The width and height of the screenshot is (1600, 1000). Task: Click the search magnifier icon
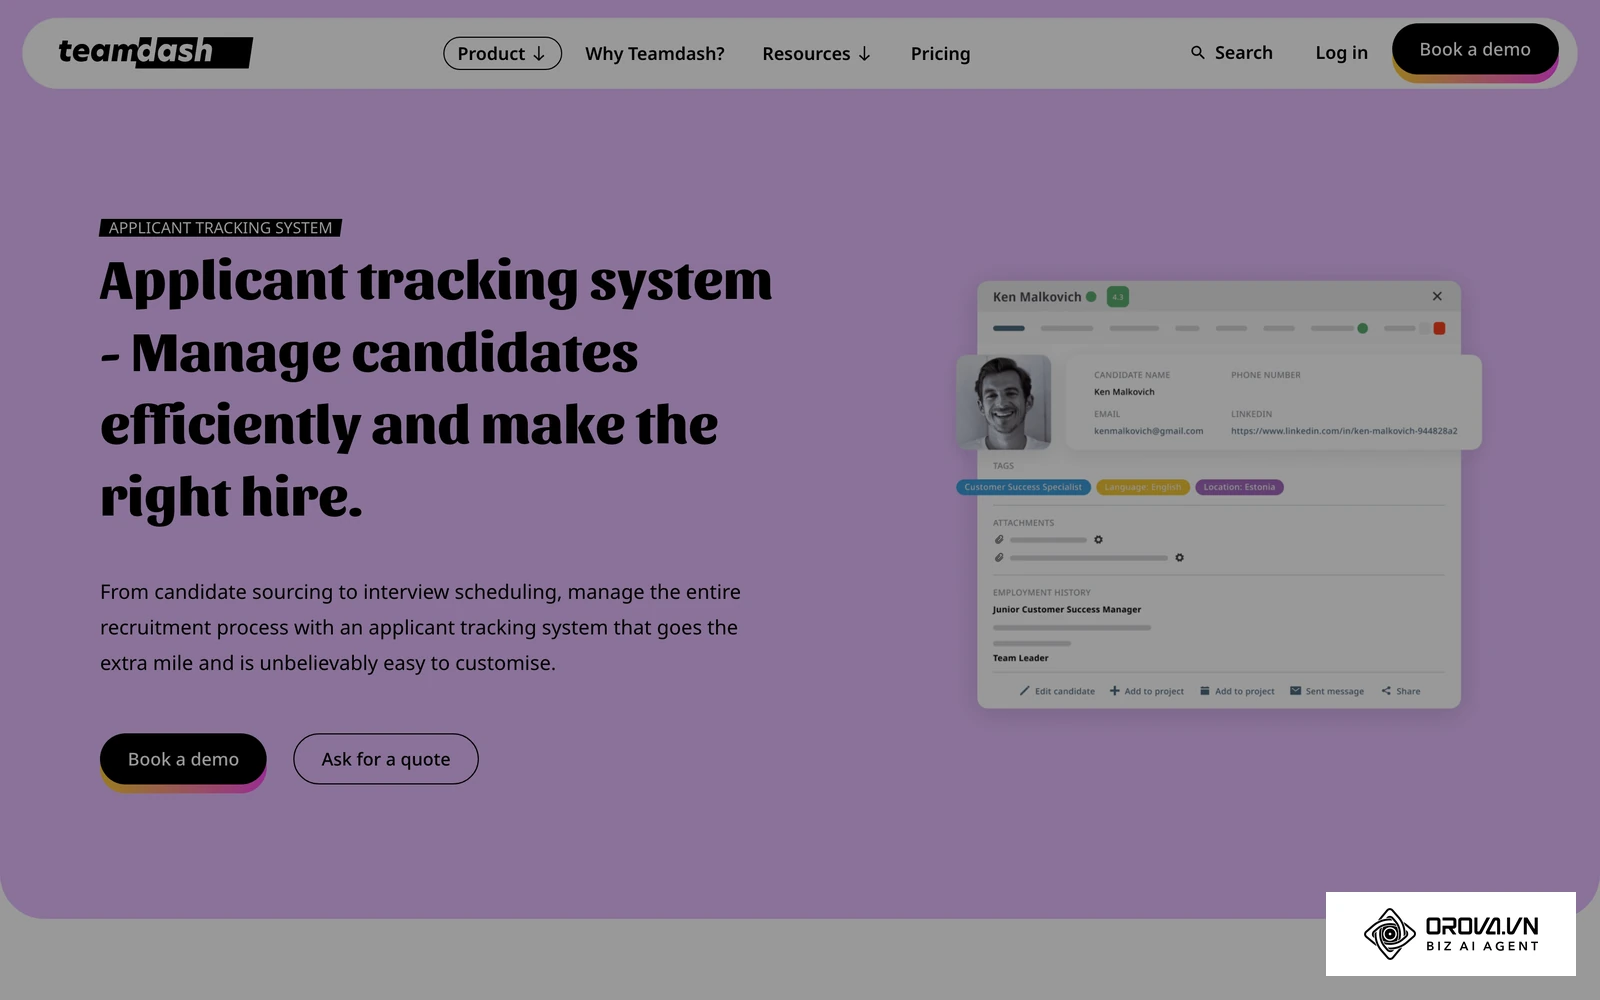(1197, 53)
